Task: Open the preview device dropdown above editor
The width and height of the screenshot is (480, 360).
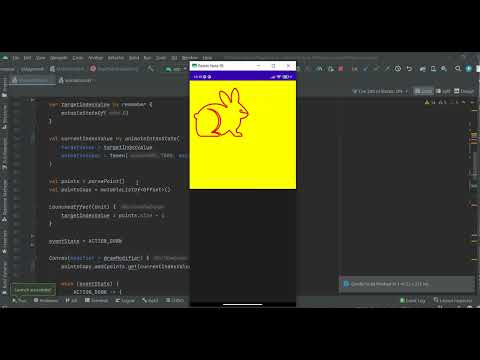Action: coord(380,91)
